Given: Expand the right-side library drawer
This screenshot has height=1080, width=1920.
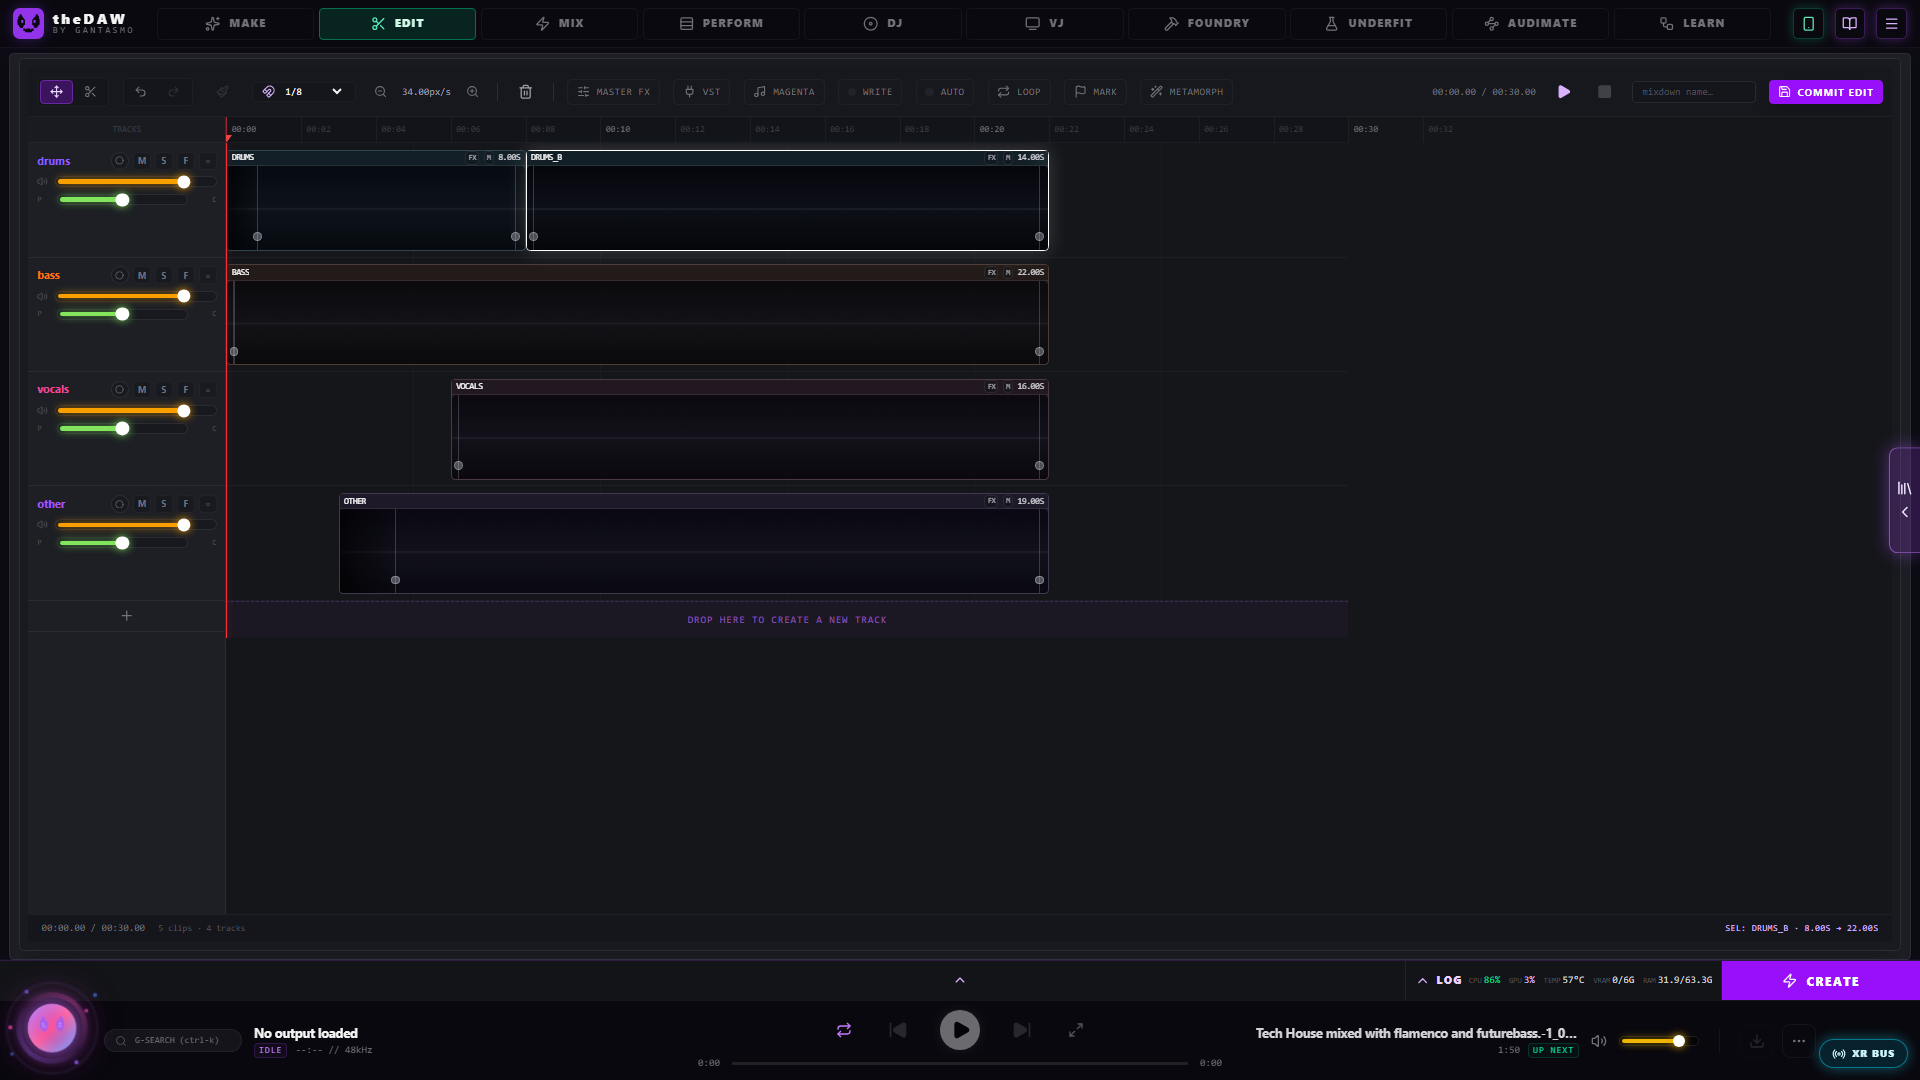Looking at the screenshot, I should point(1904,500).
